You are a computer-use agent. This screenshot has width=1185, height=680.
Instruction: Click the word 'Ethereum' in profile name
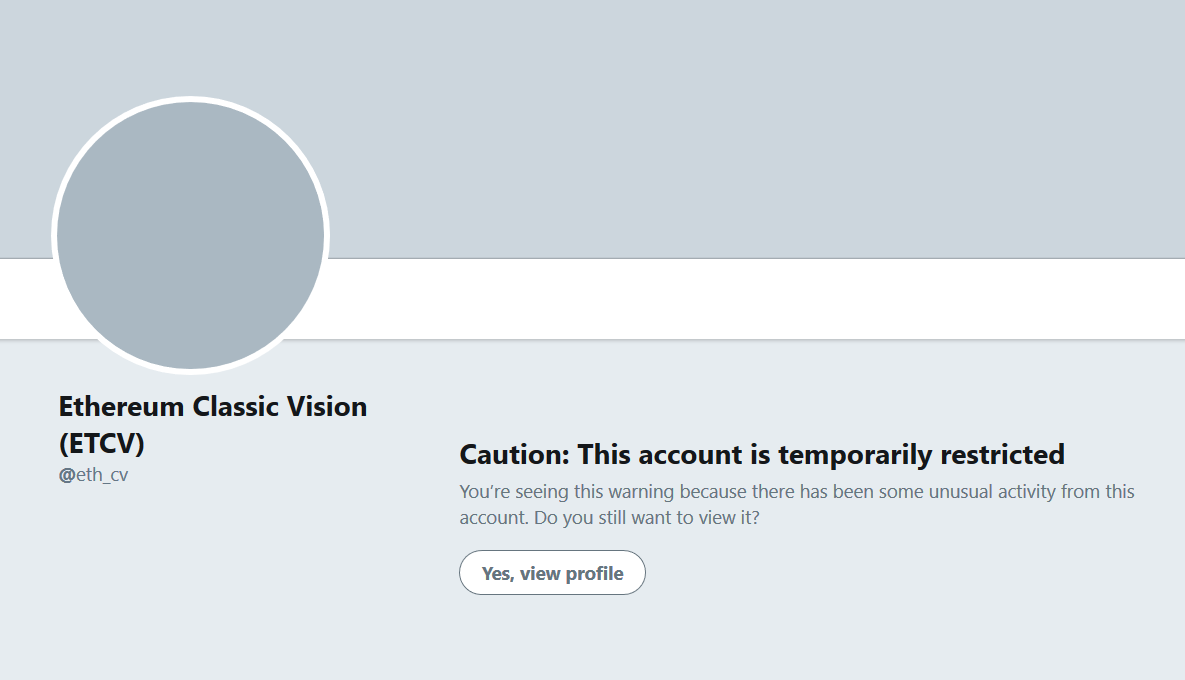pyautogui.click(x=122, y=406)
